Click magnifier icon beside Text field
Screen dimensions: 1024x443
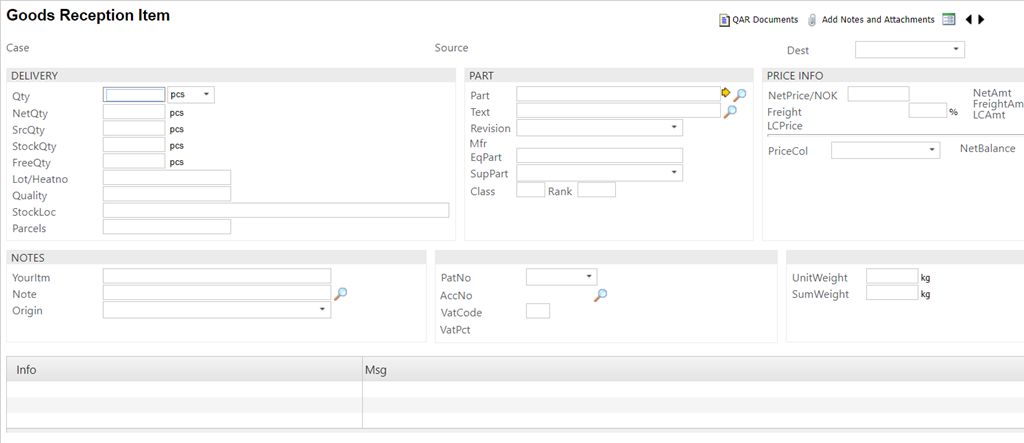pos(730,112)
